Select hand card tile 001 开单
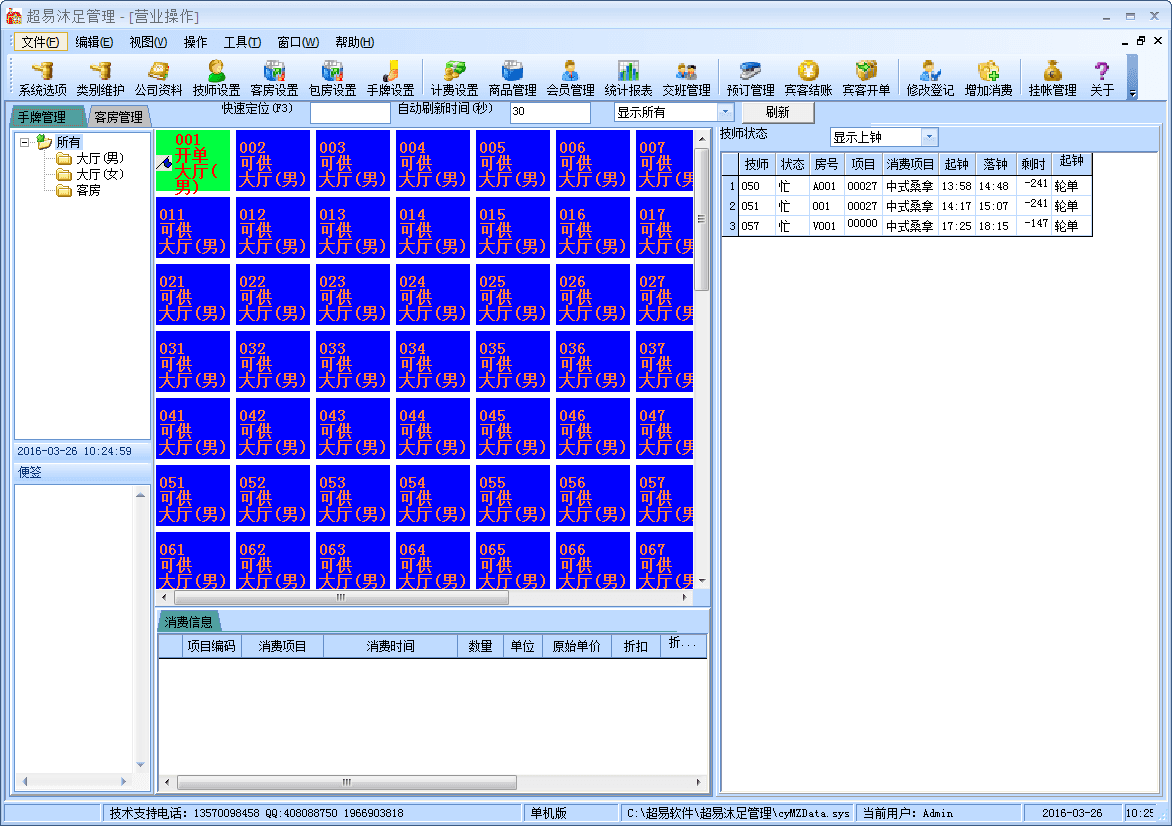This screenshot has width=1172, height=826. pos(193,160)
